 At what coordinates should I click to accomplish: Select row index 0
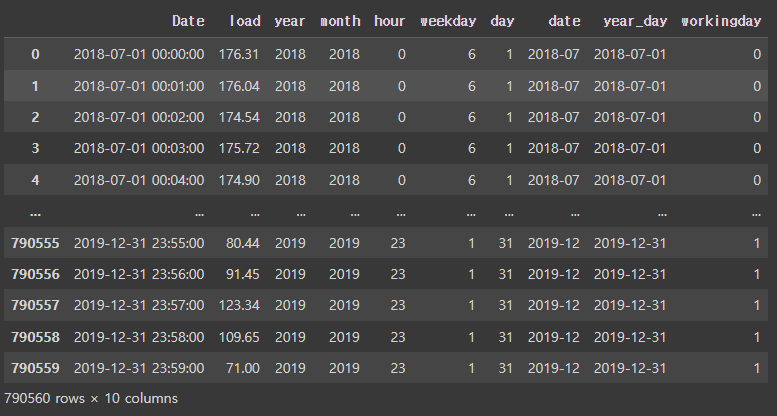(35, 54)
